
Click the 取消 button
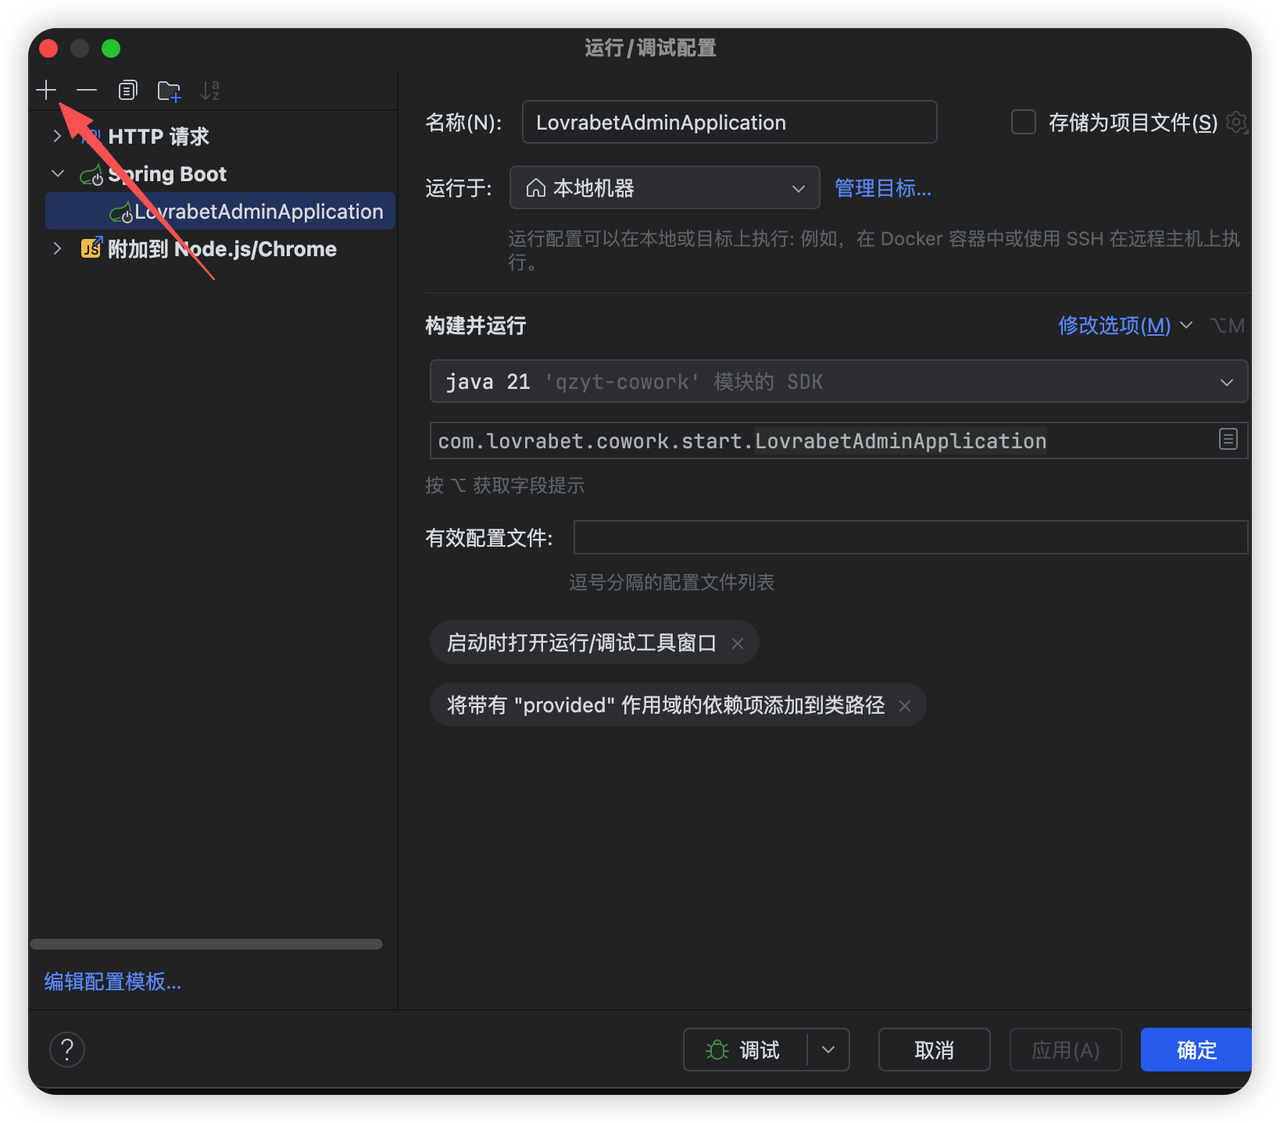pyautogui.click(x=934, y=1050)
